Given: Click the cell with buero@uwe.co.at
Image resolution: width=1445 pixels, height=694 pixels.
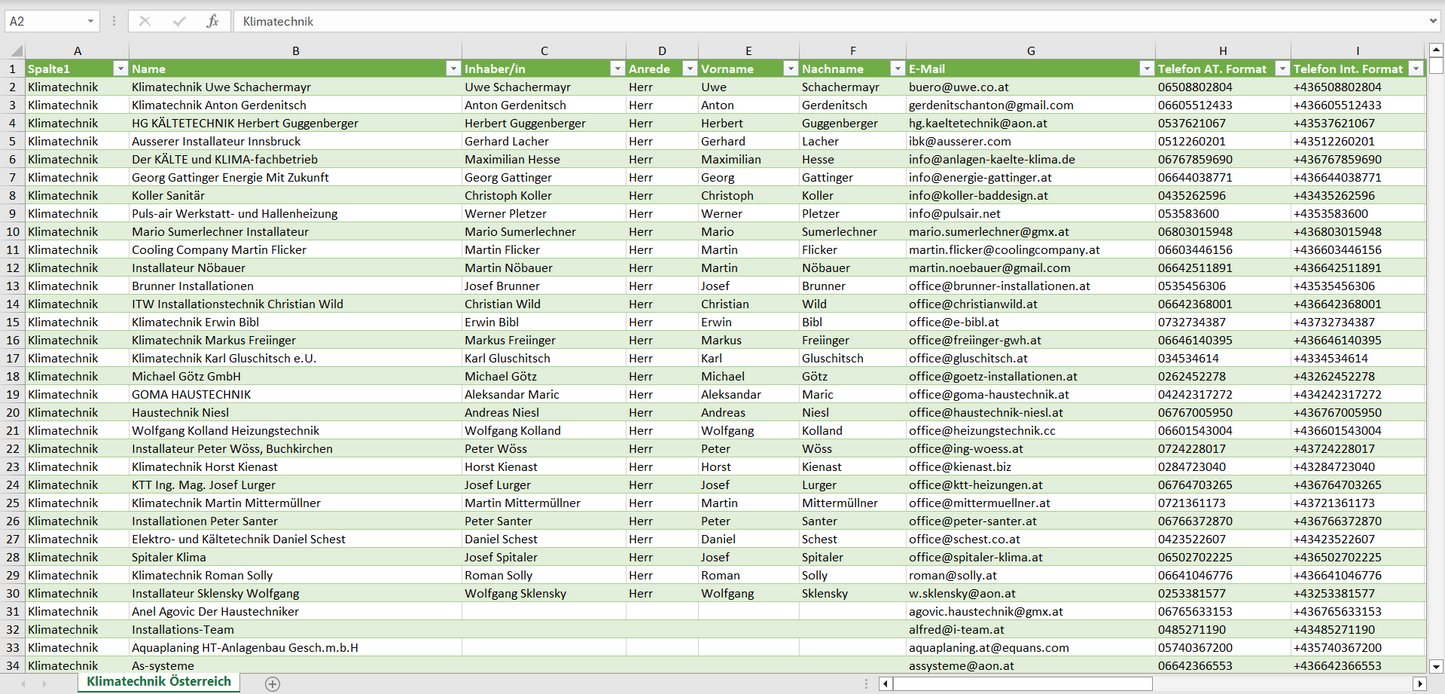Looking at the screenshot, I should tap(1030, 87).
